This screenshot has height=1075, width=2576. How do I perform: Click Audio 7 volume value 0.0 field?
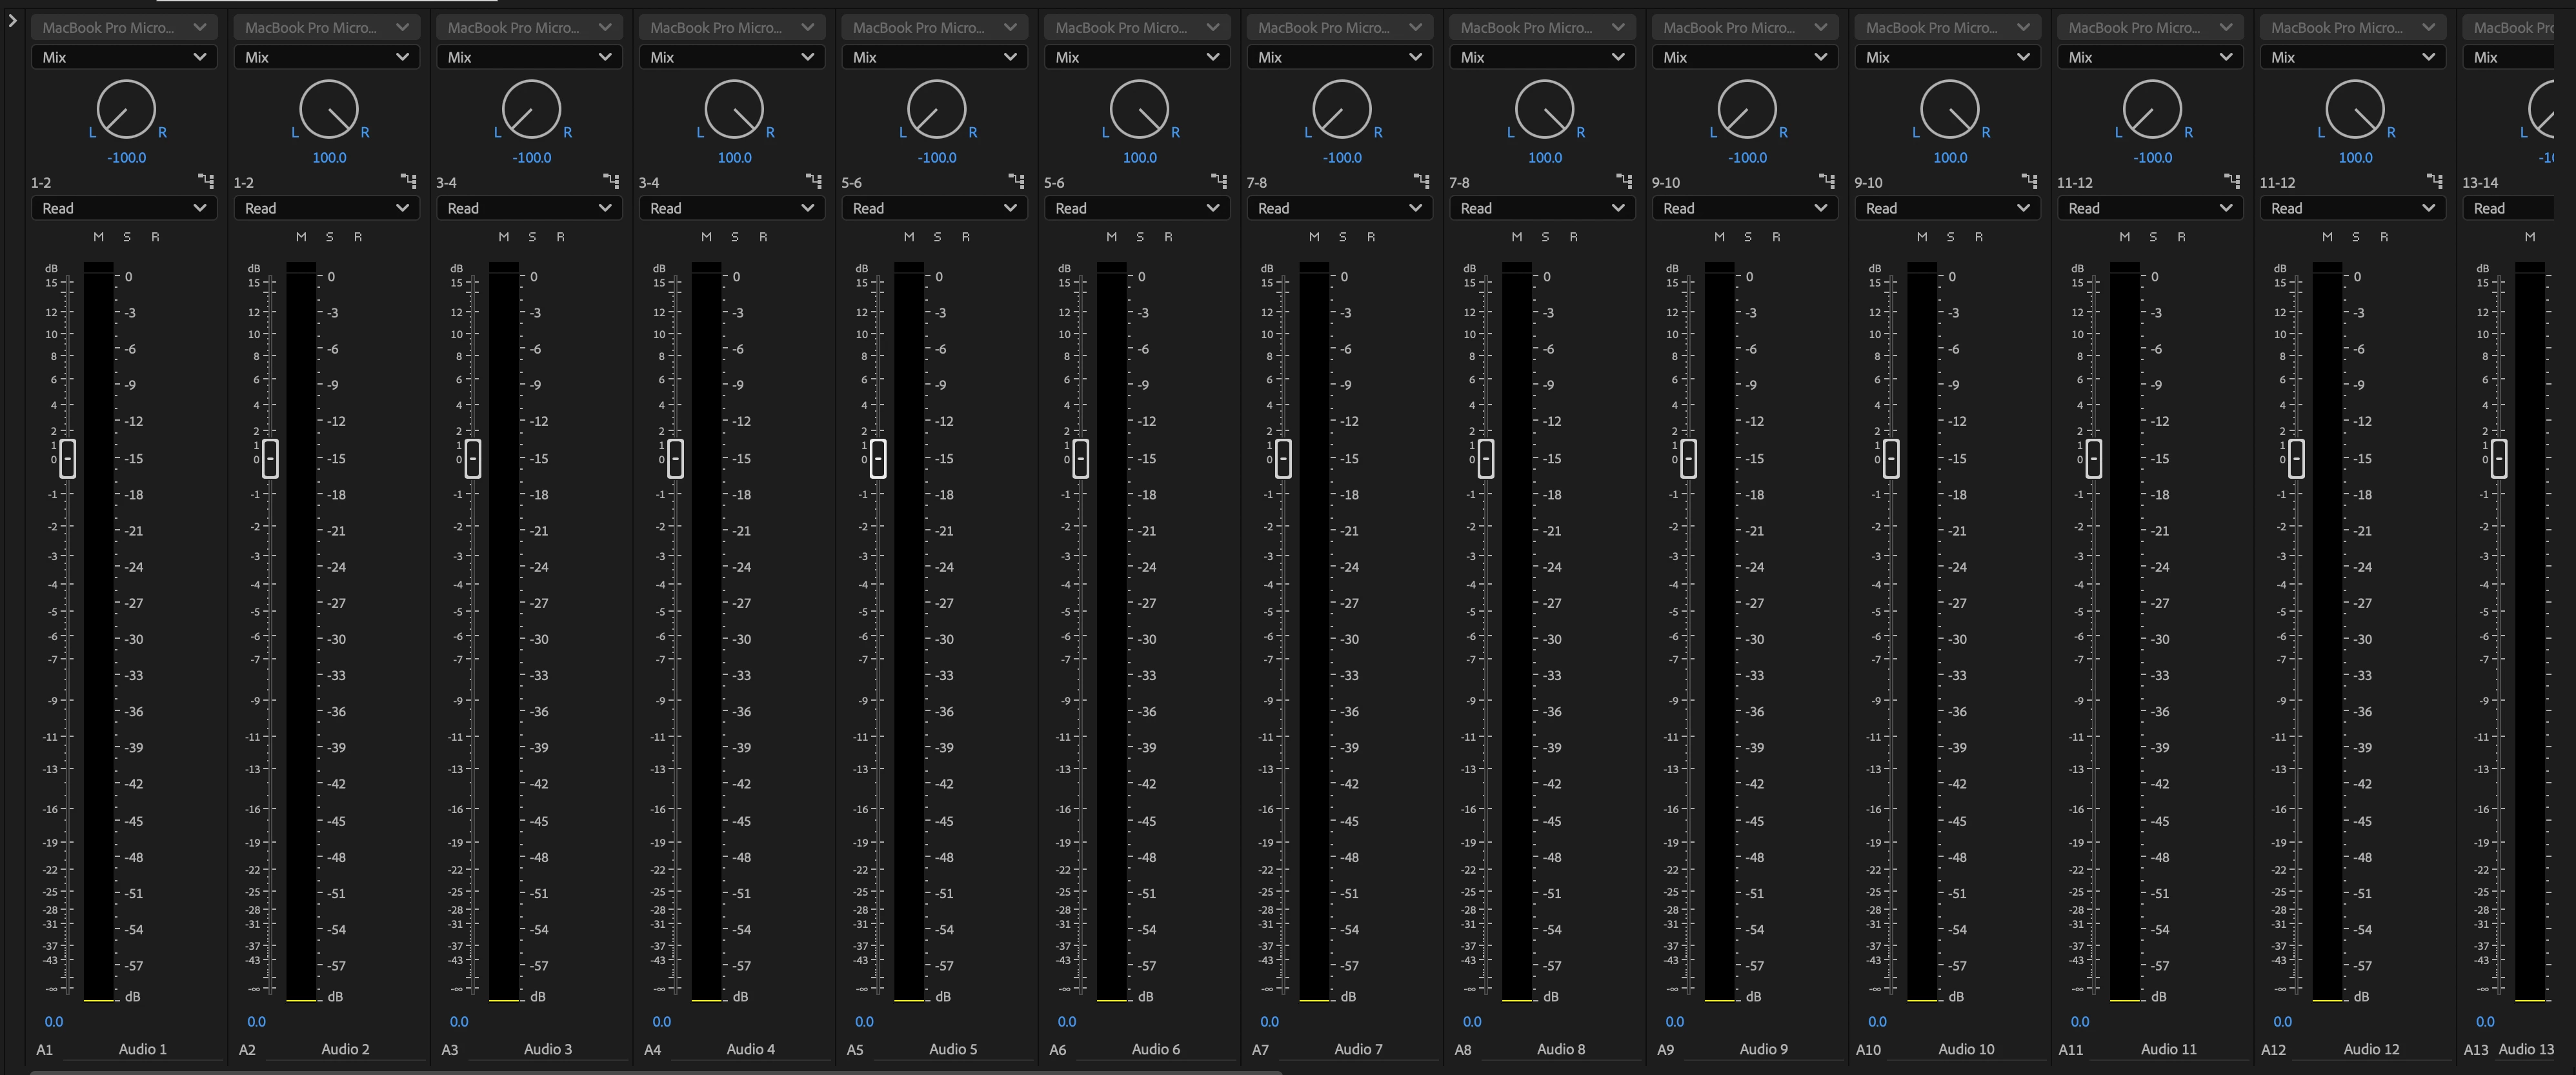click(1269, 1022)
